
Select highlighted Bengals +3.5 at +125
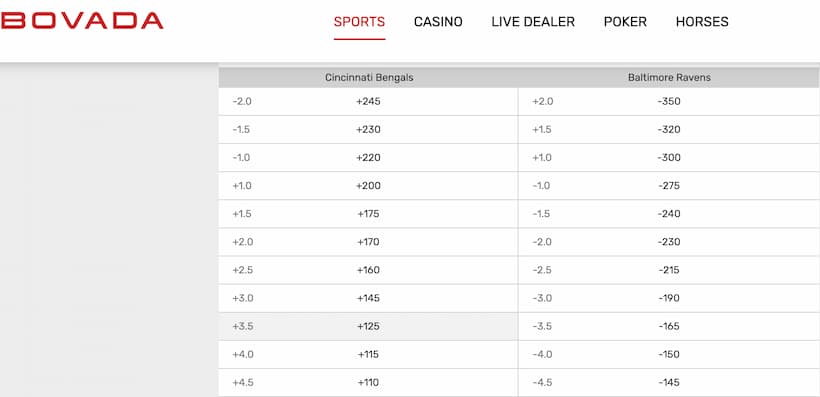click(x=368, y=326)
